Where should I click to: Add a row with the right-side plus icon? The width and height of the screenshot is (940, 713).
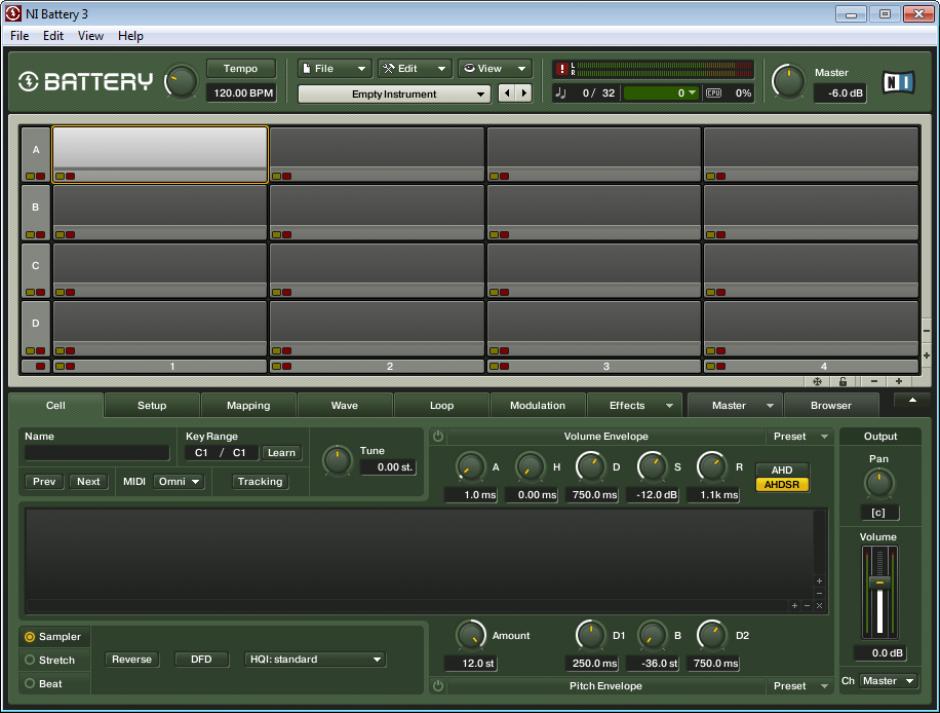926,356
